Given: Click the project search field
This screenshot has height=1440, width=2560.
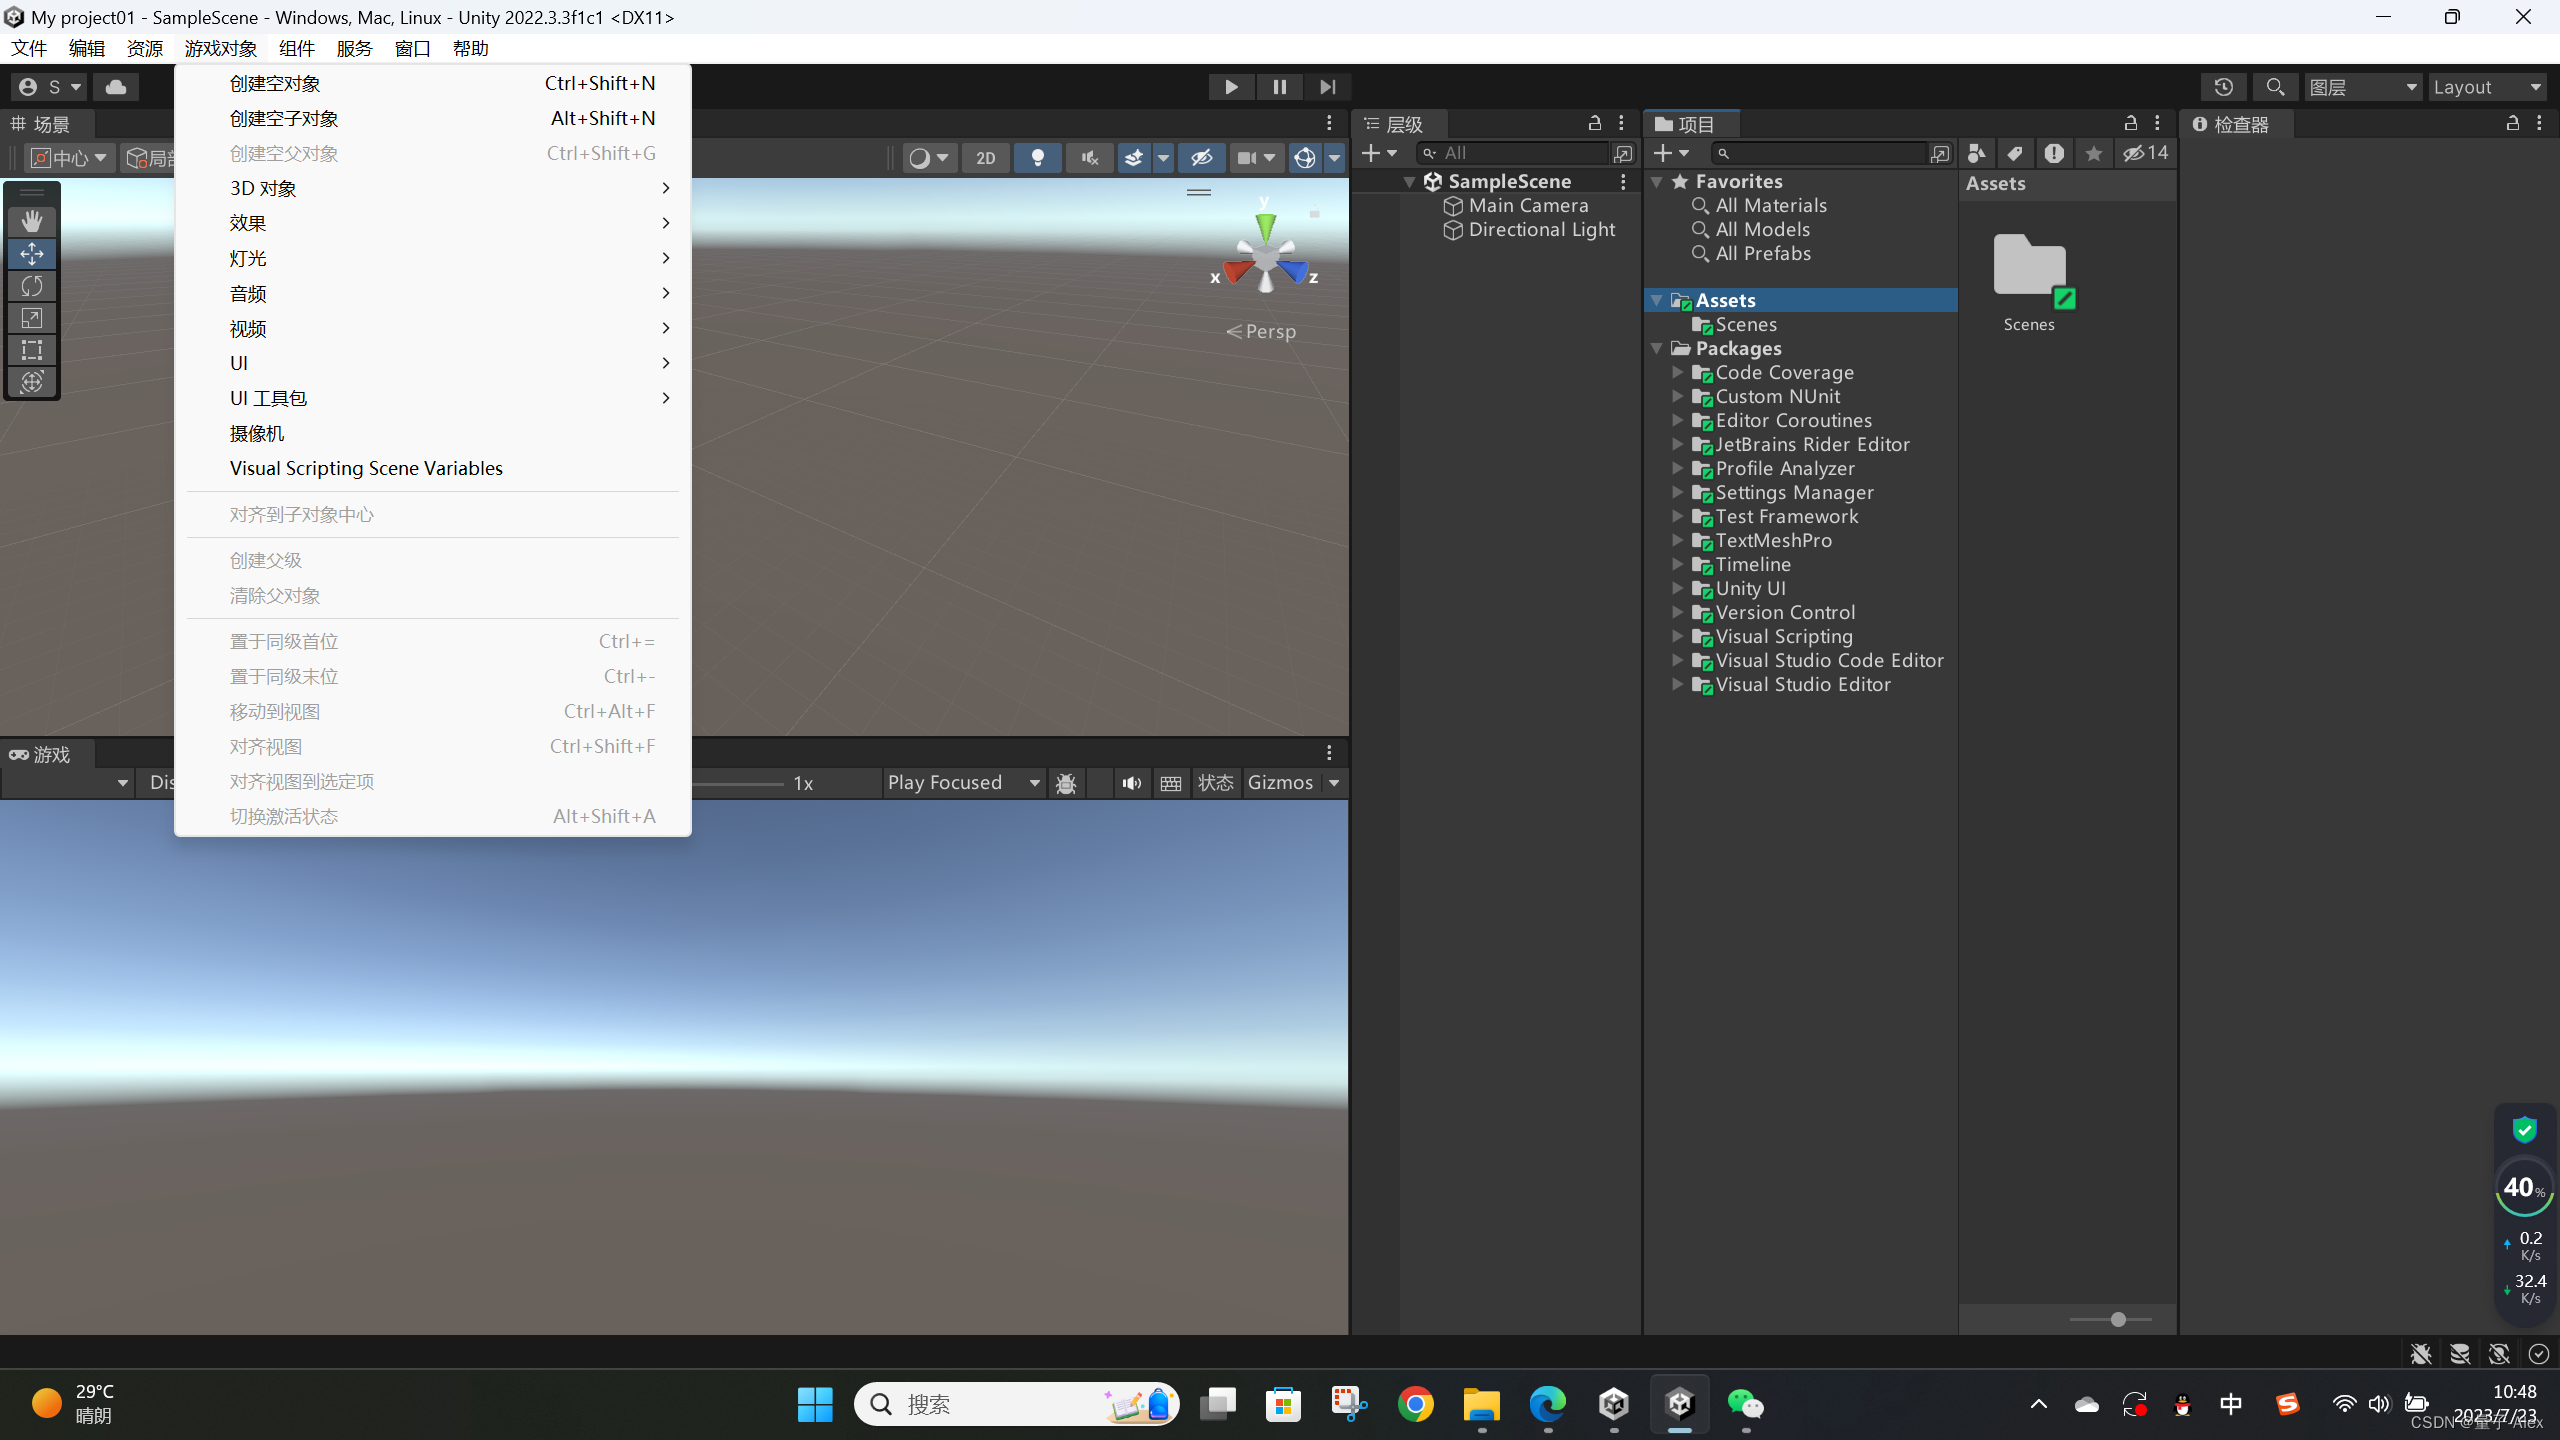Looking at the screenshot, I should coord(1820,153).
